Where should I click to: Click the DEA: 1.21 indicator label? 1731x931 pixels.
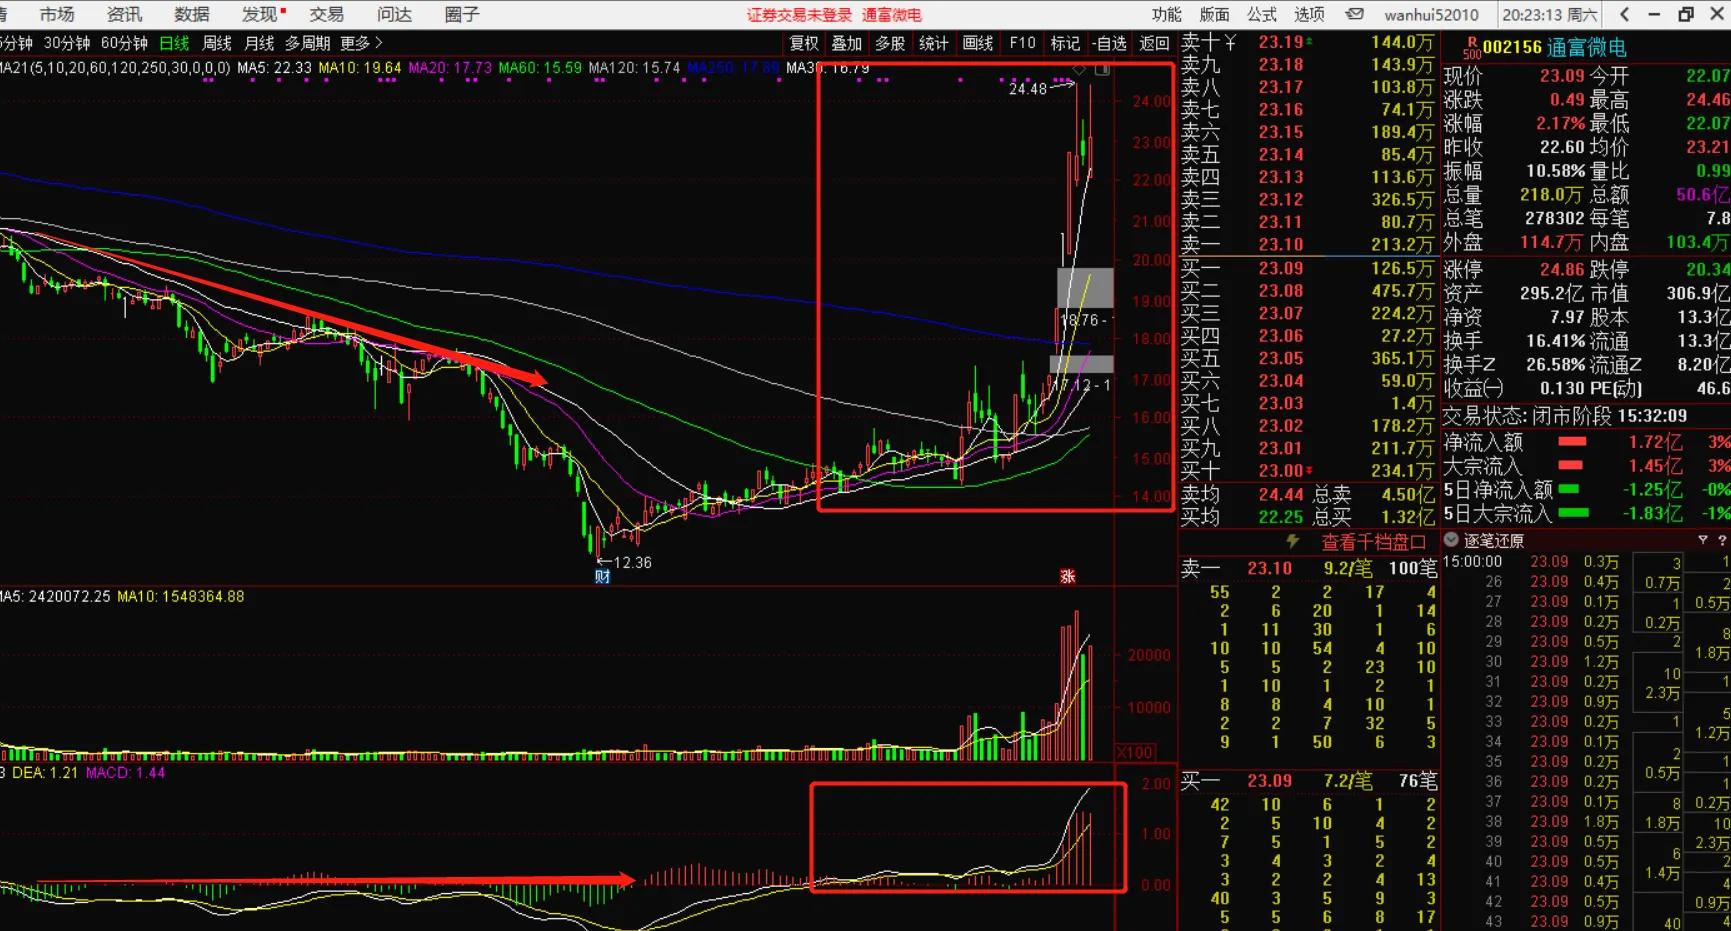click(x=45, y=773)
